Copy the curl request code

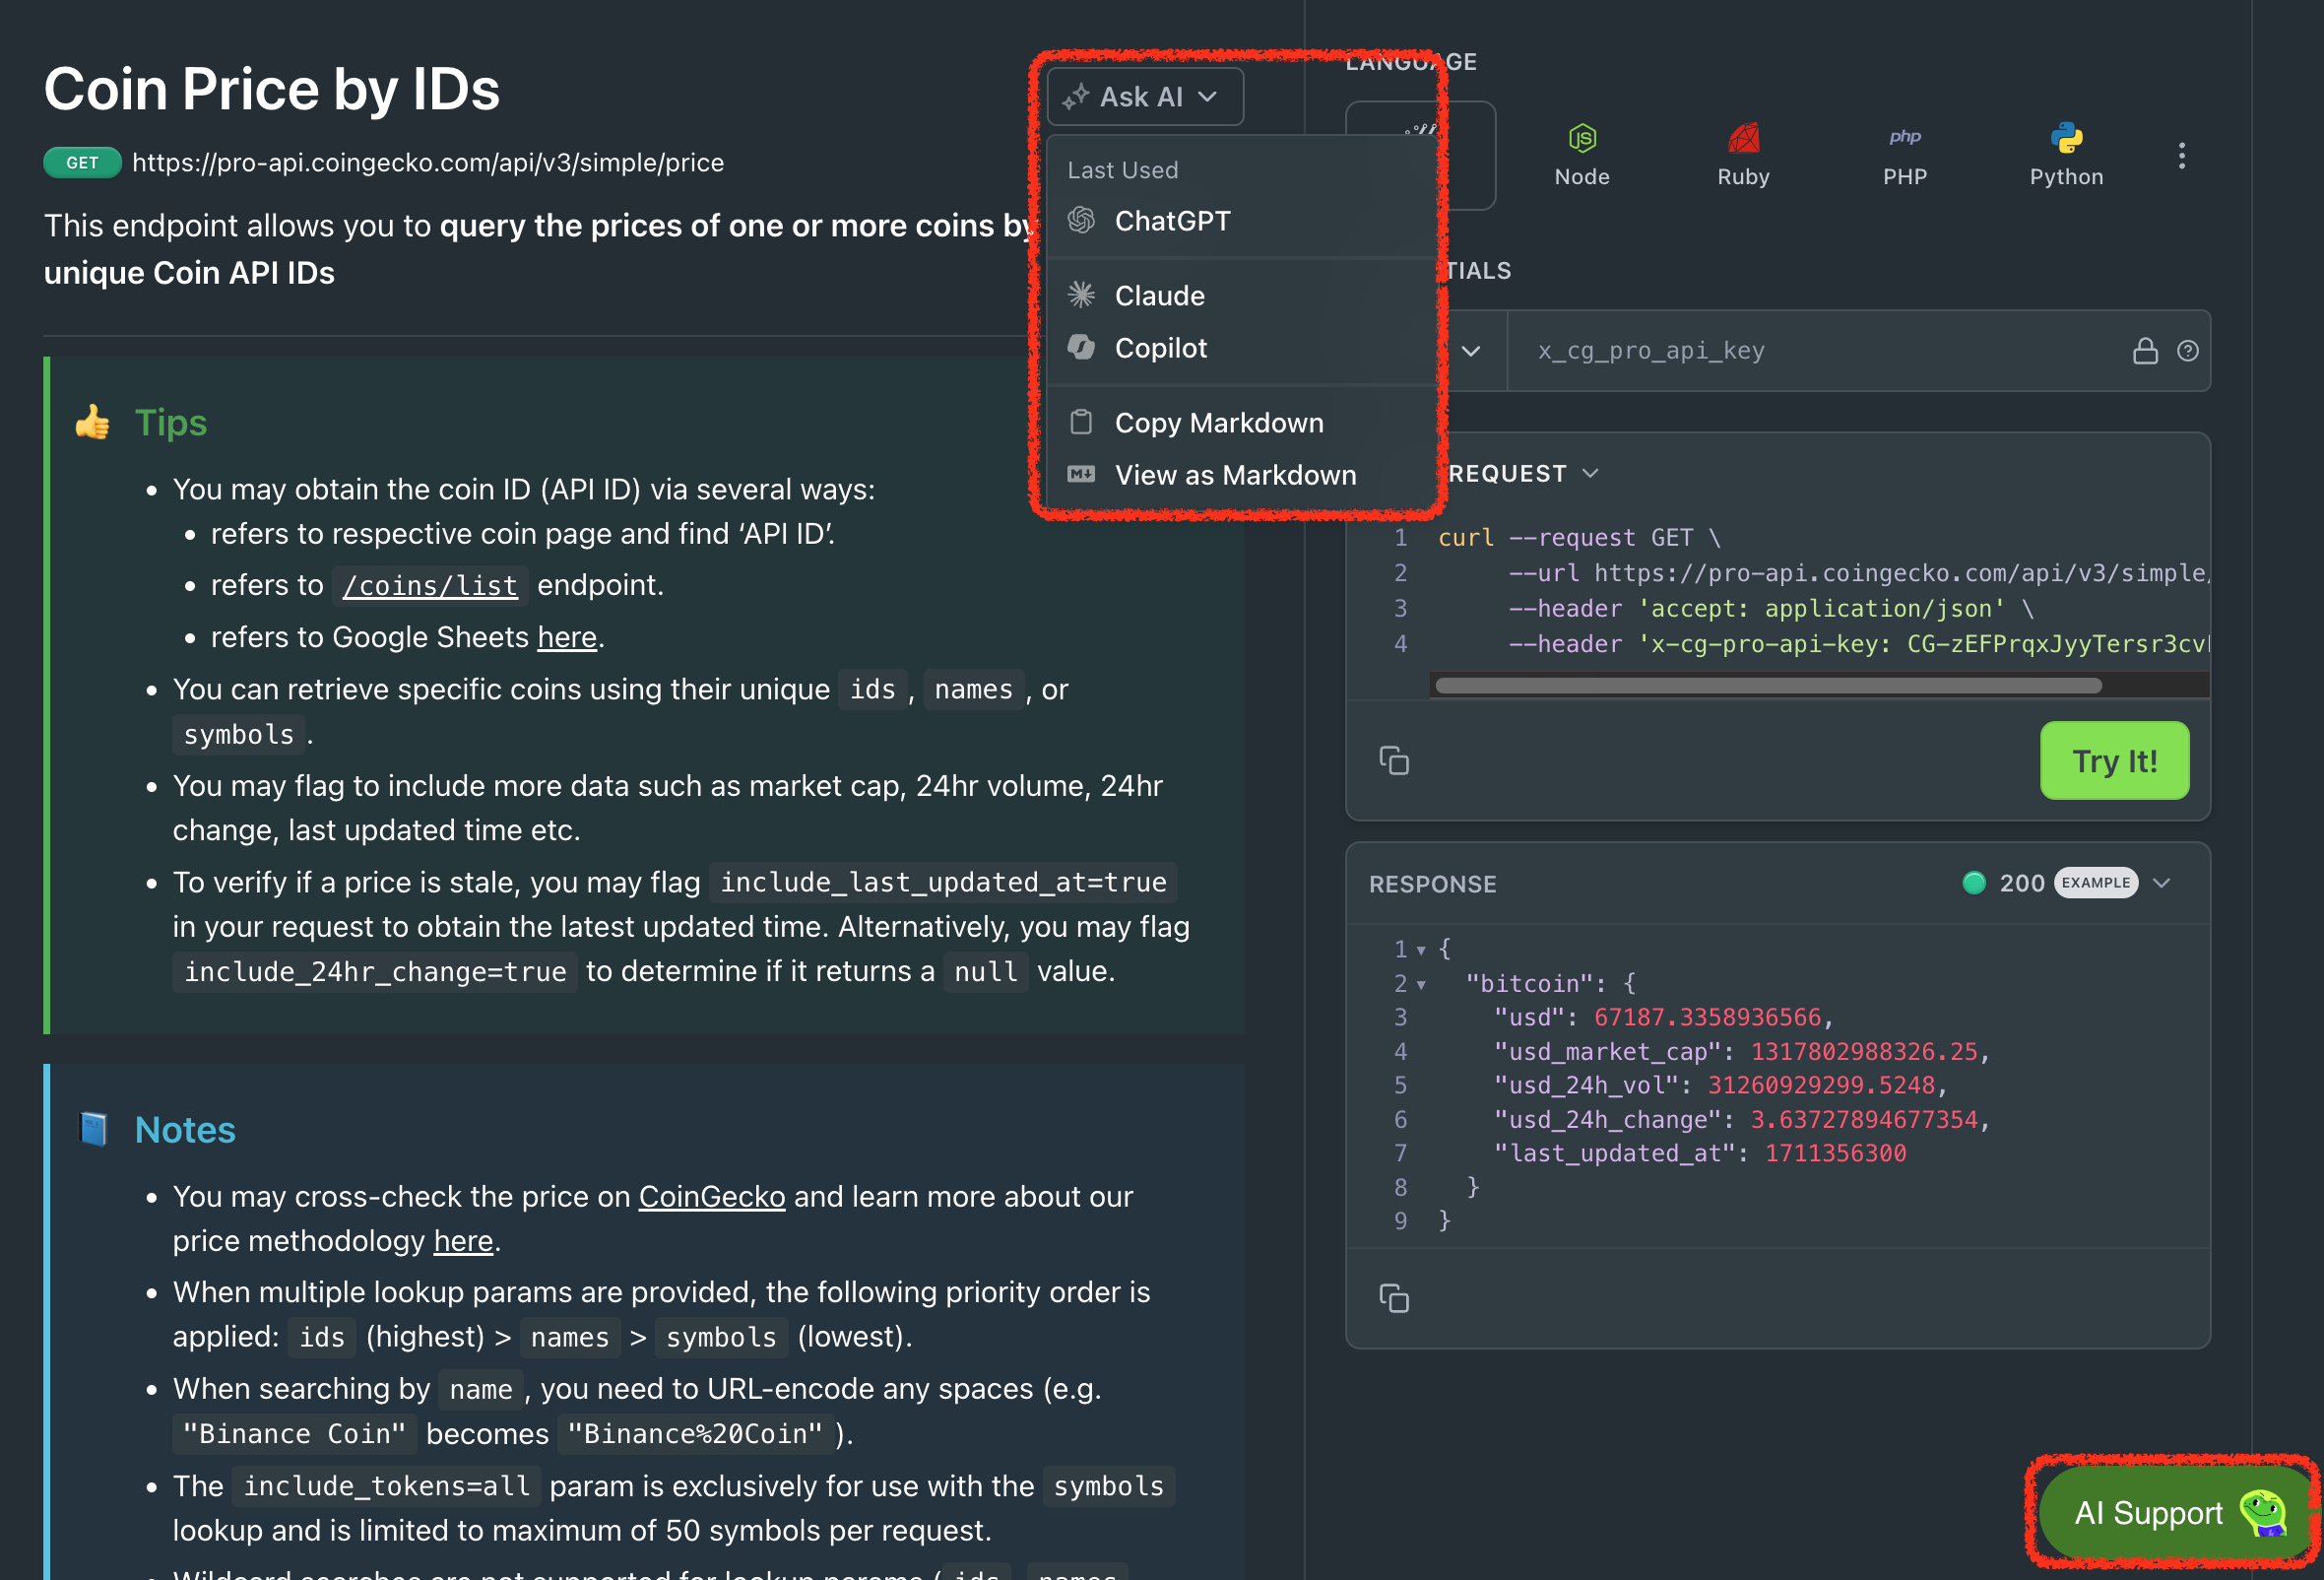1394,760
